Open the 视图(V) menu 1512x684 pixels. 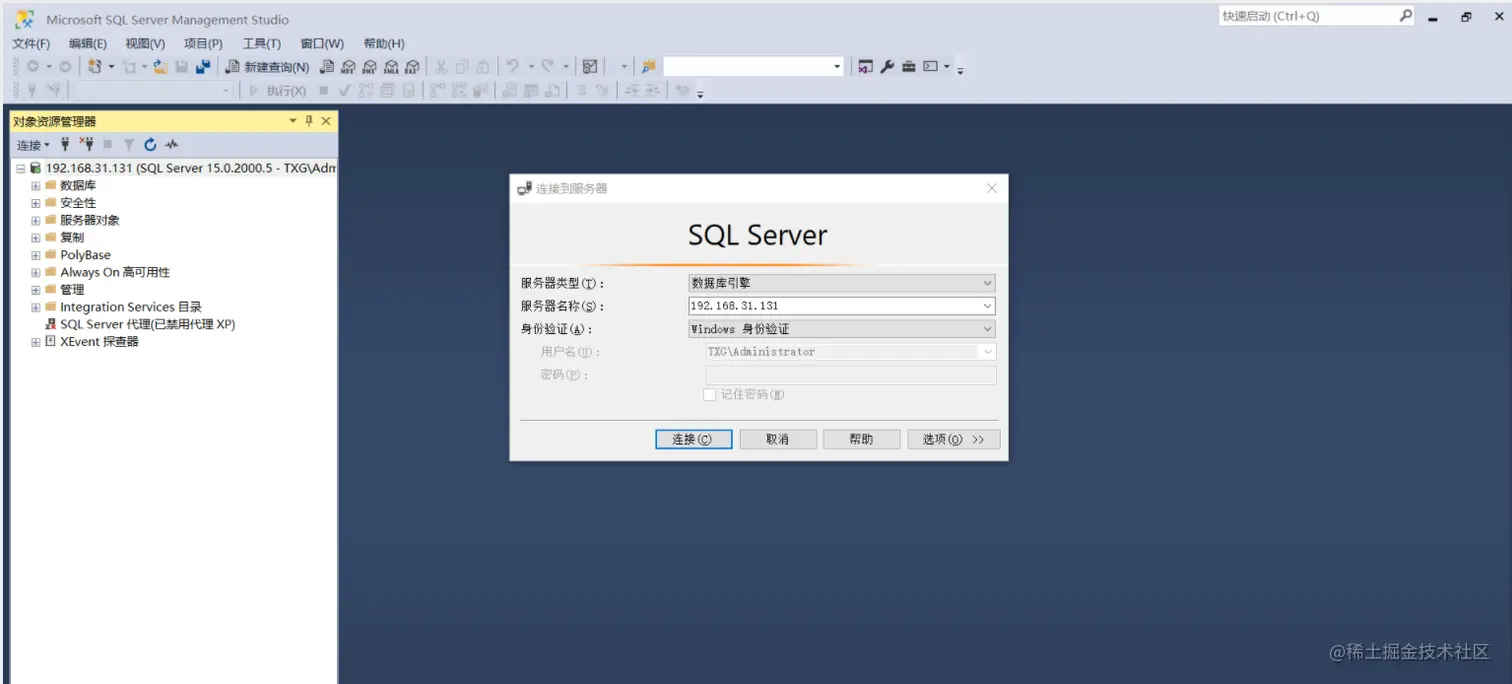tap(145, 44)
